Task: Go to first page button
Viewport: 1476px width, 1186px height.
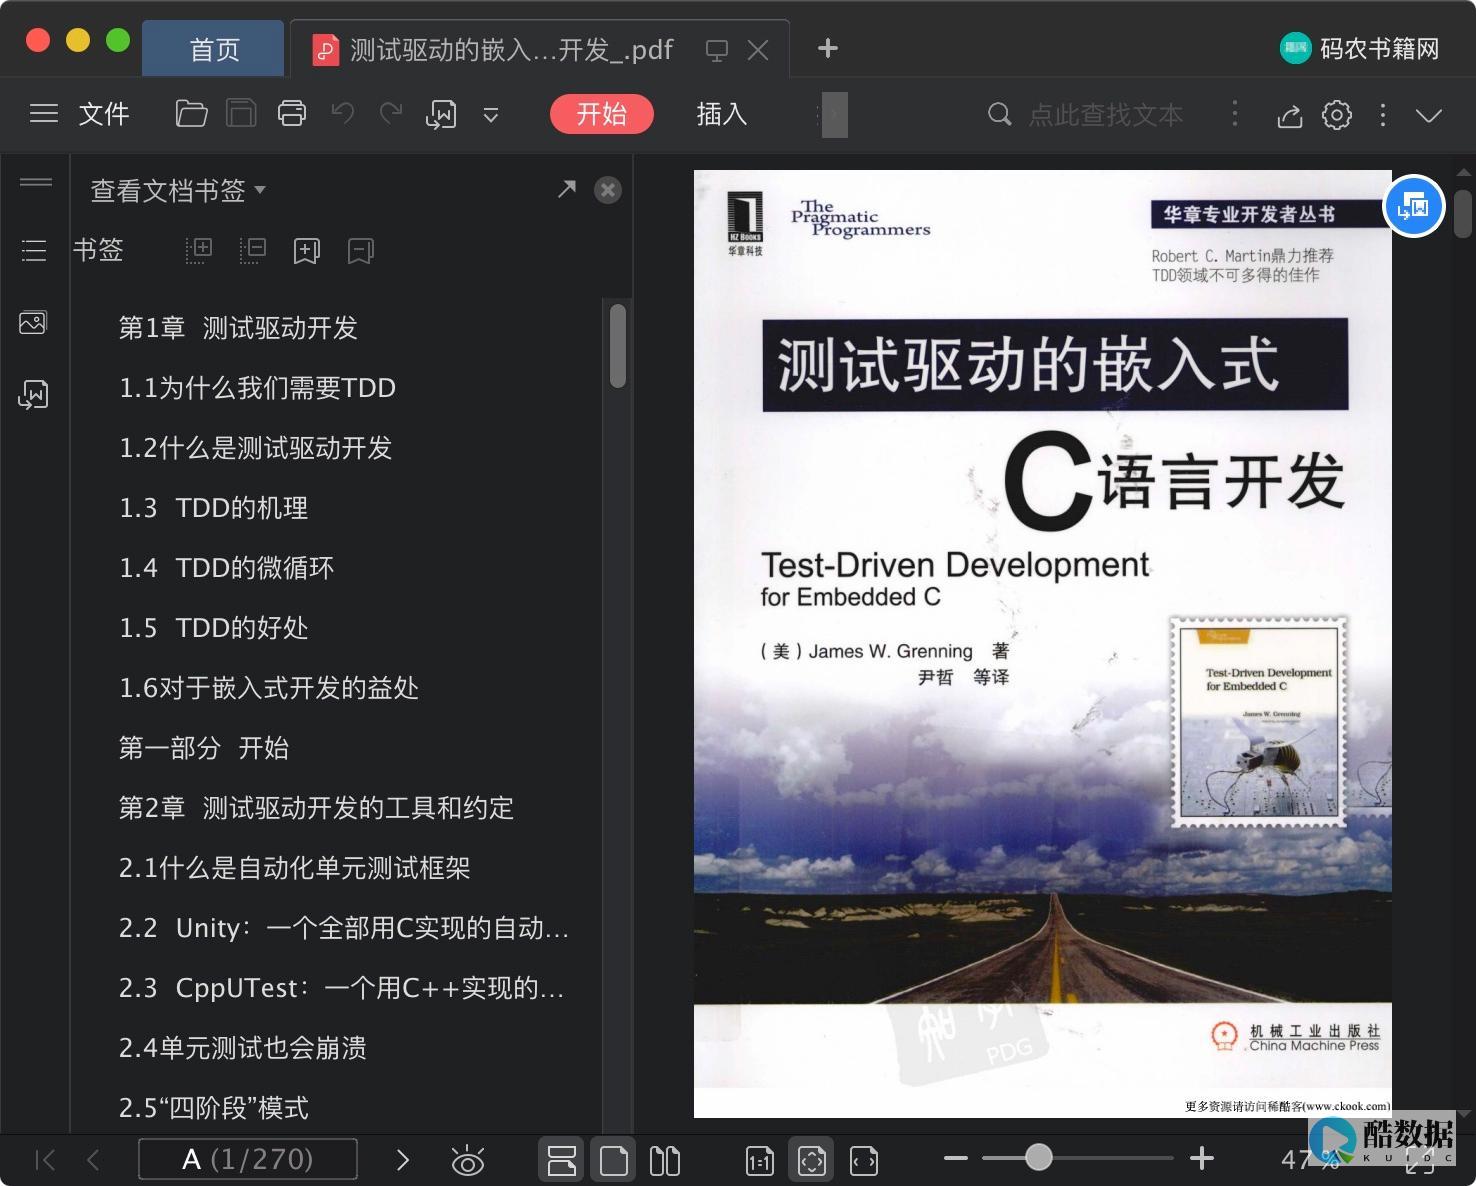Action: coord(45,1160)
